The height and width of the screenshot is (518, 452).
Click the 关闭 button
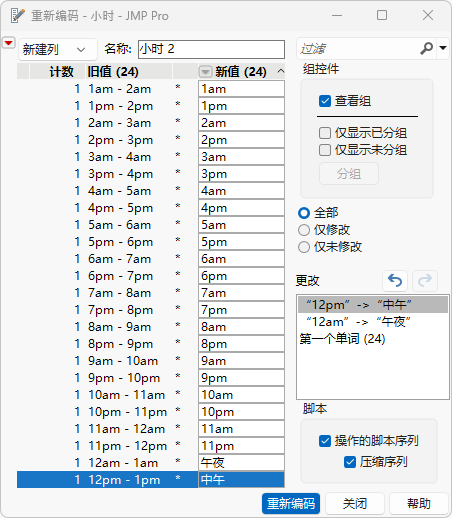click(x=355, y=503)
